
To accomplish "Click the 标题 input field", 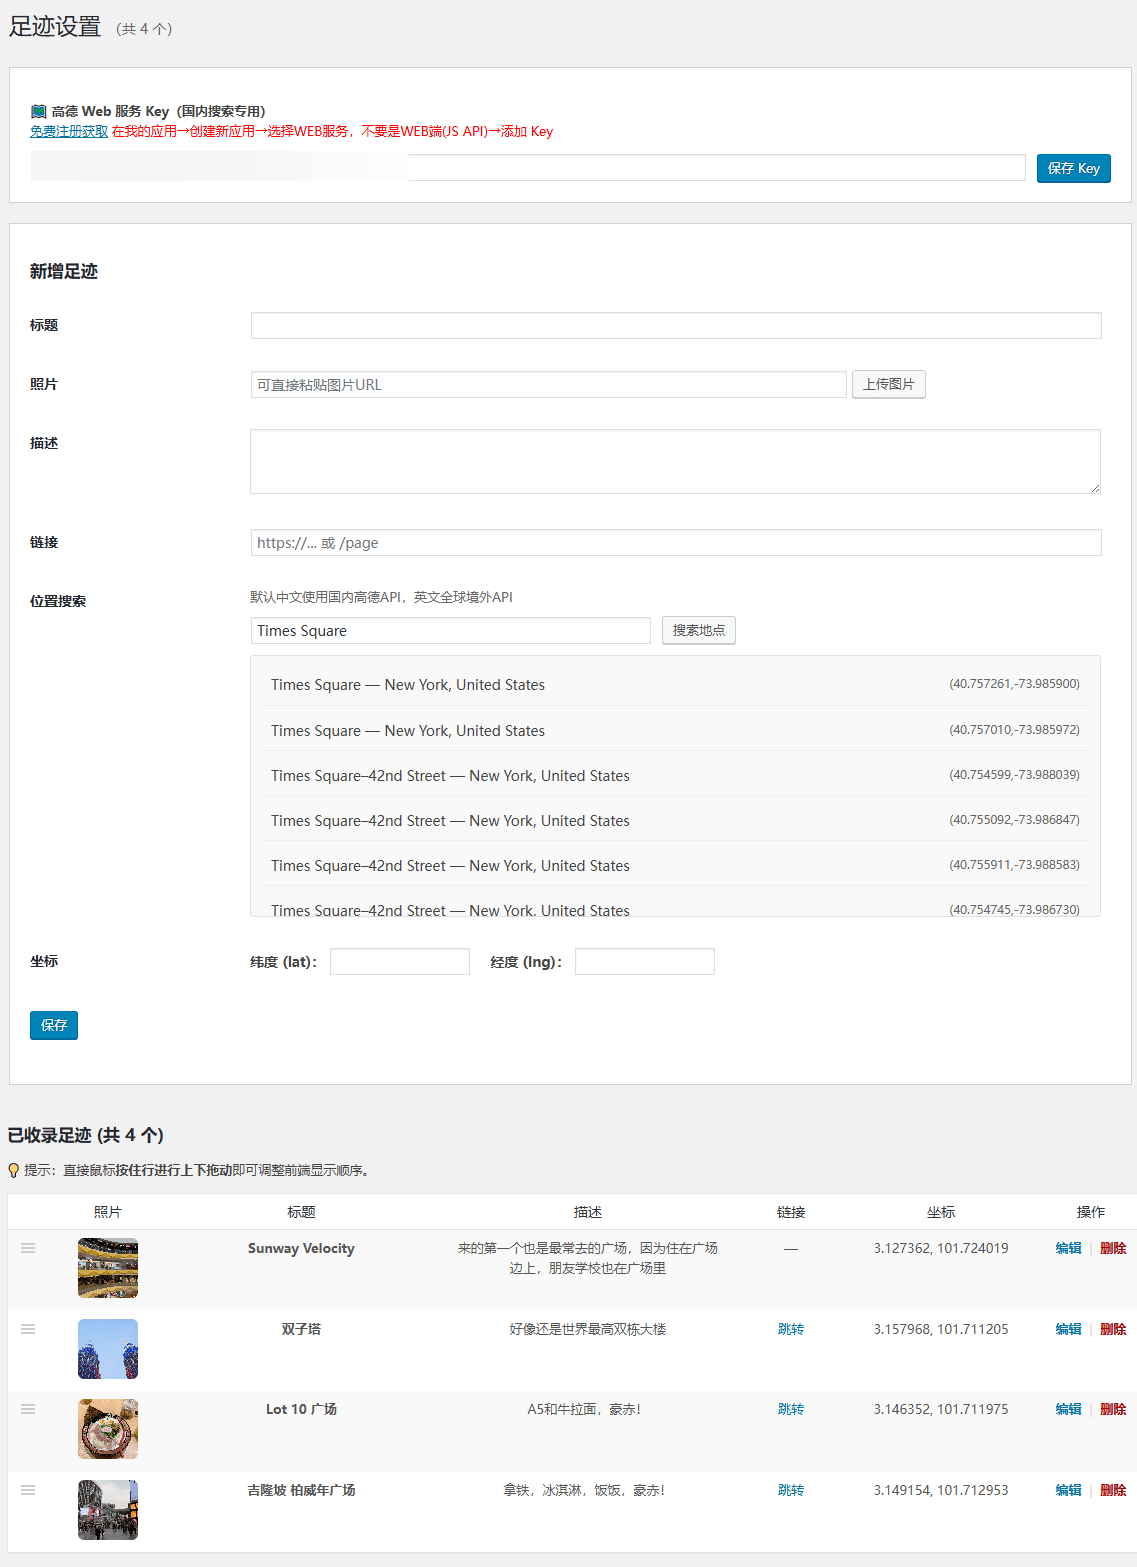I will click(x=675, y=325).
